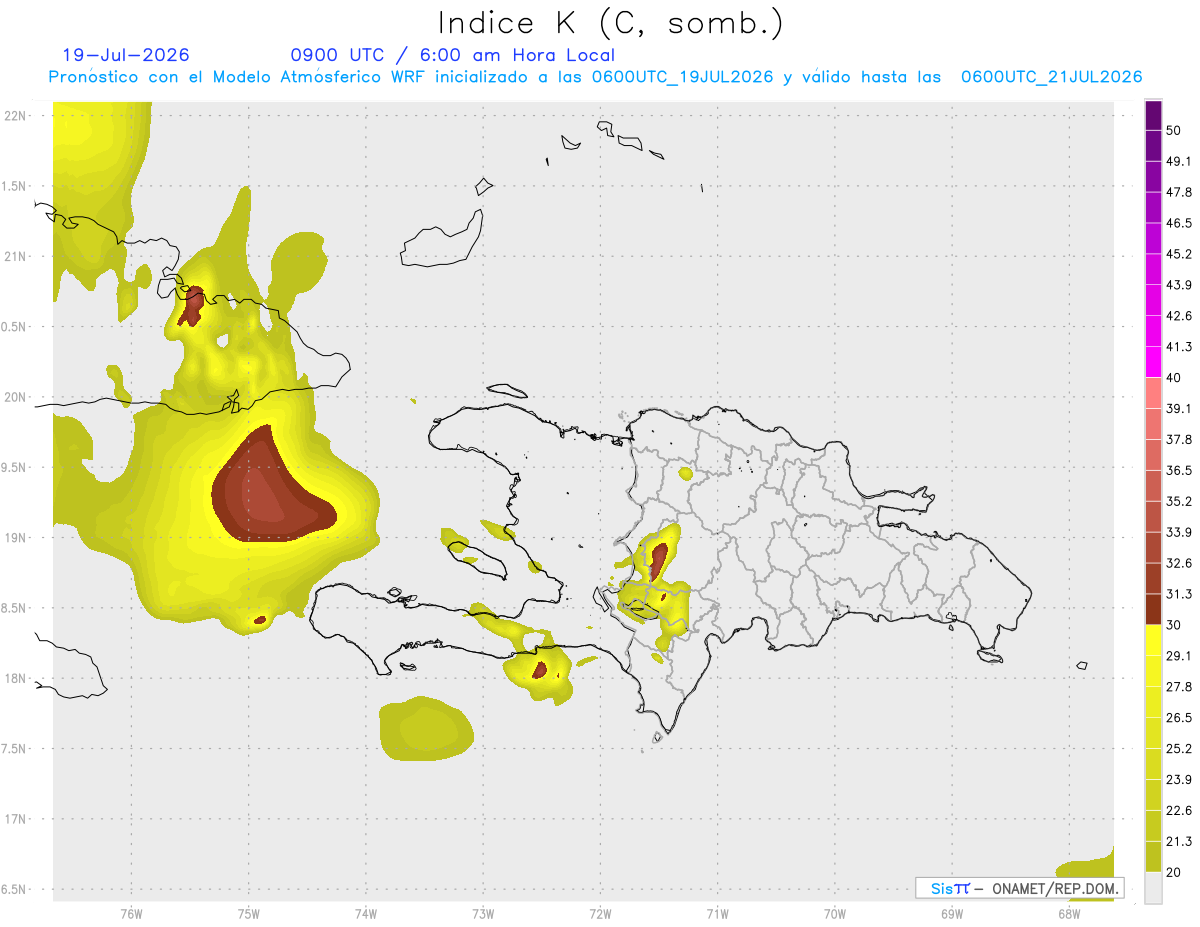Viewport: 1200px width, 927px height.
Task: Click the longitude label "70W"
Action: coord(835,913)
